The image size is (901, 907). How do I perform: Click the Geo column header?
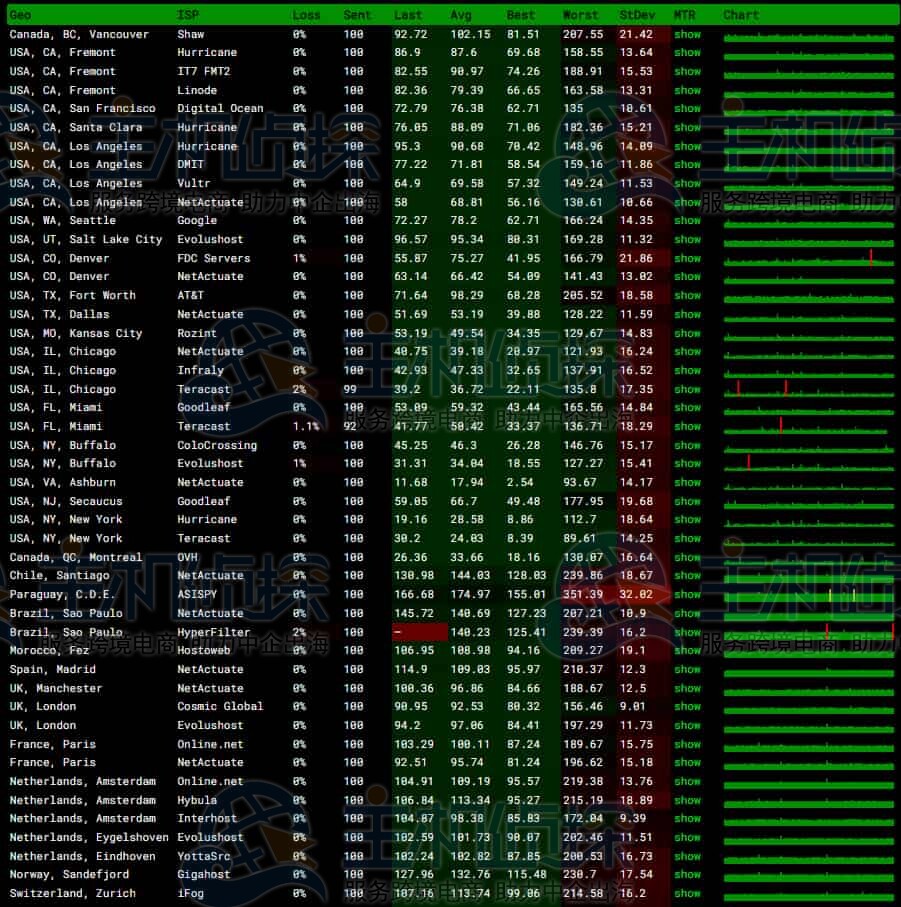pyautogui.click(x=20, y=15)
